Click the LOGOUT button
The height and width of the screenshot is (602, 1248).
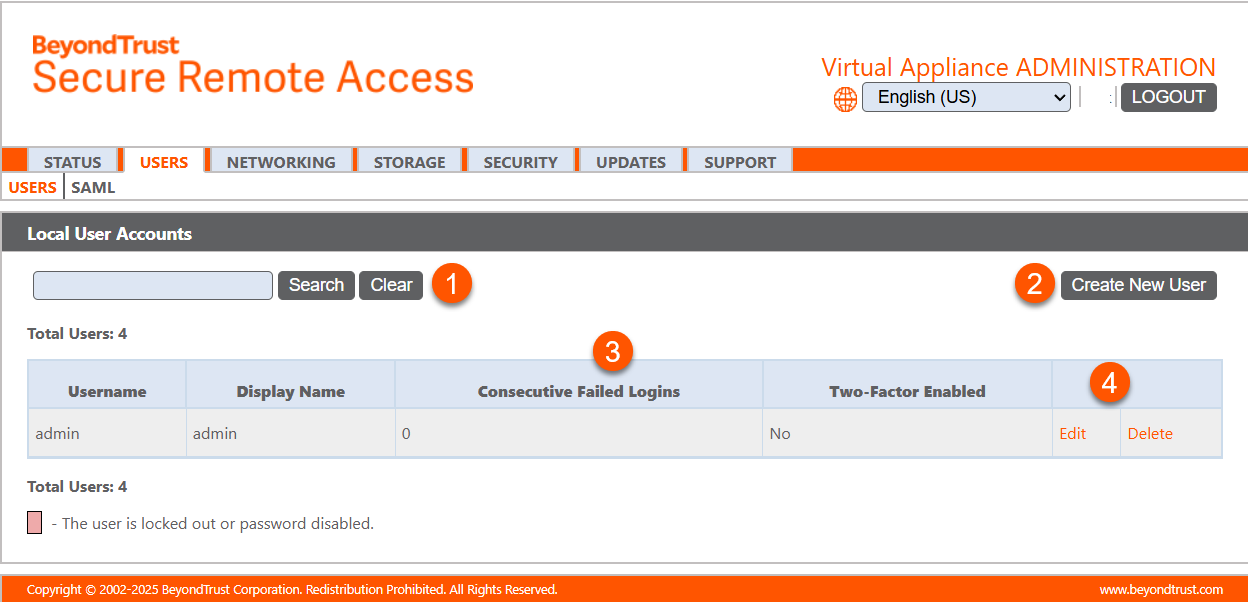[x=1168, y=97]
